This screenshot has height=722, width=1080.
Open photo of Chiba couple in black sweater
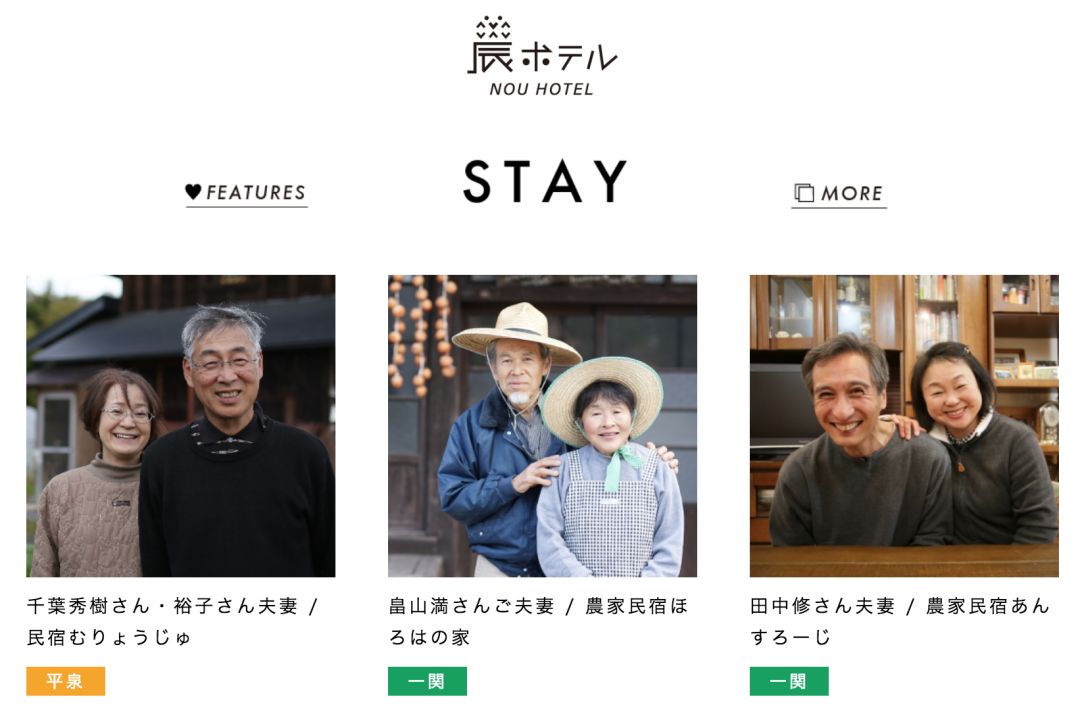click(x=180, y=426)
